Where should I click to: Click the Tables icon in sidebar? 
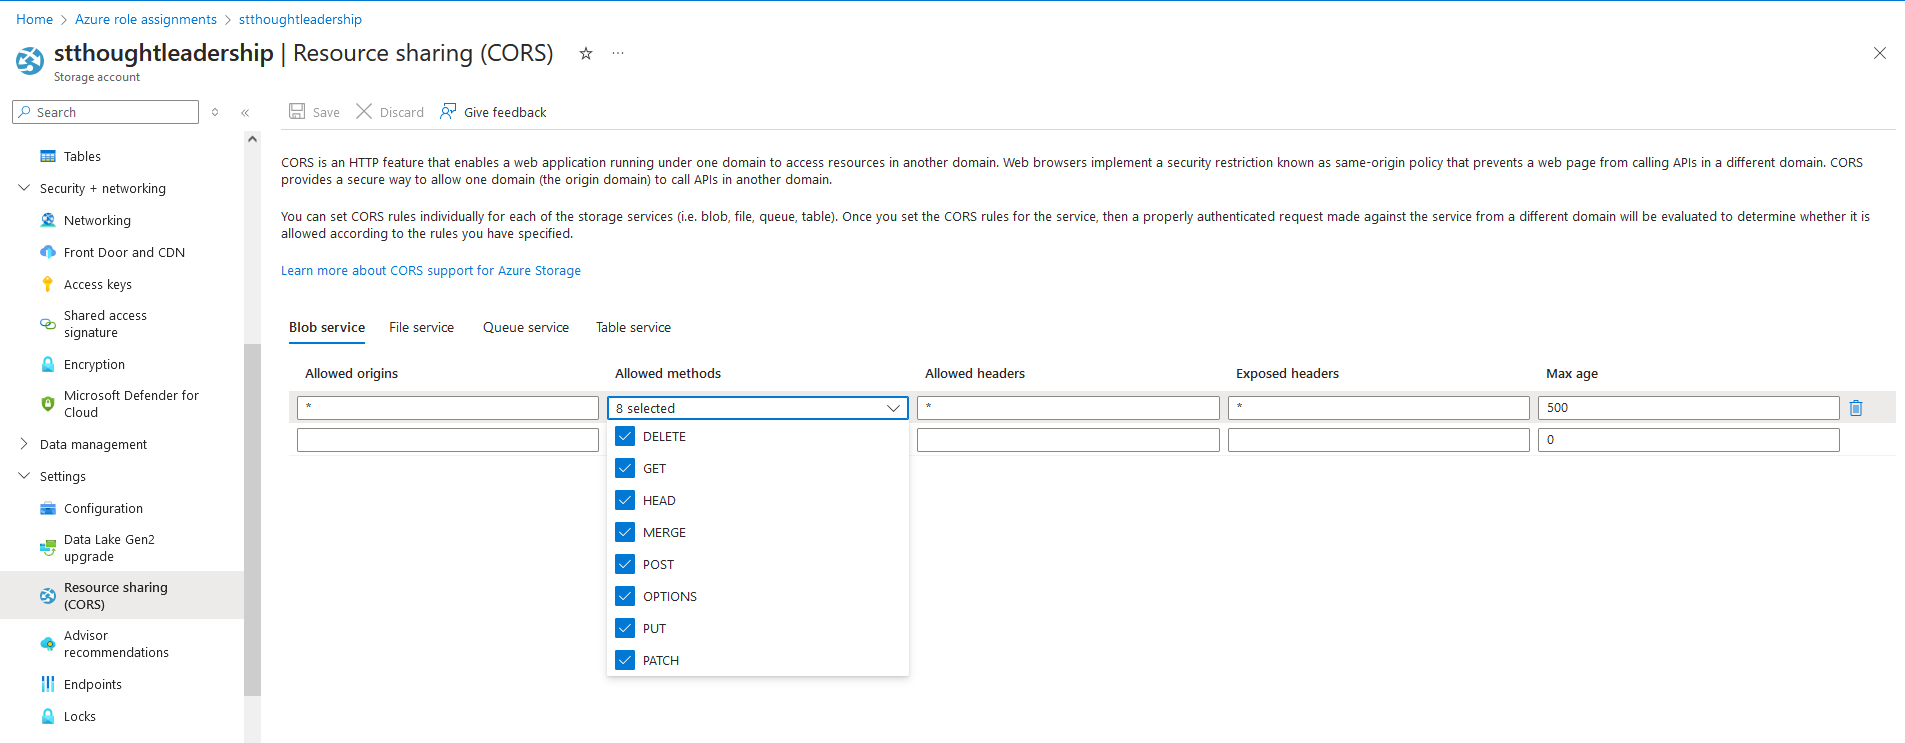(47, 156)
